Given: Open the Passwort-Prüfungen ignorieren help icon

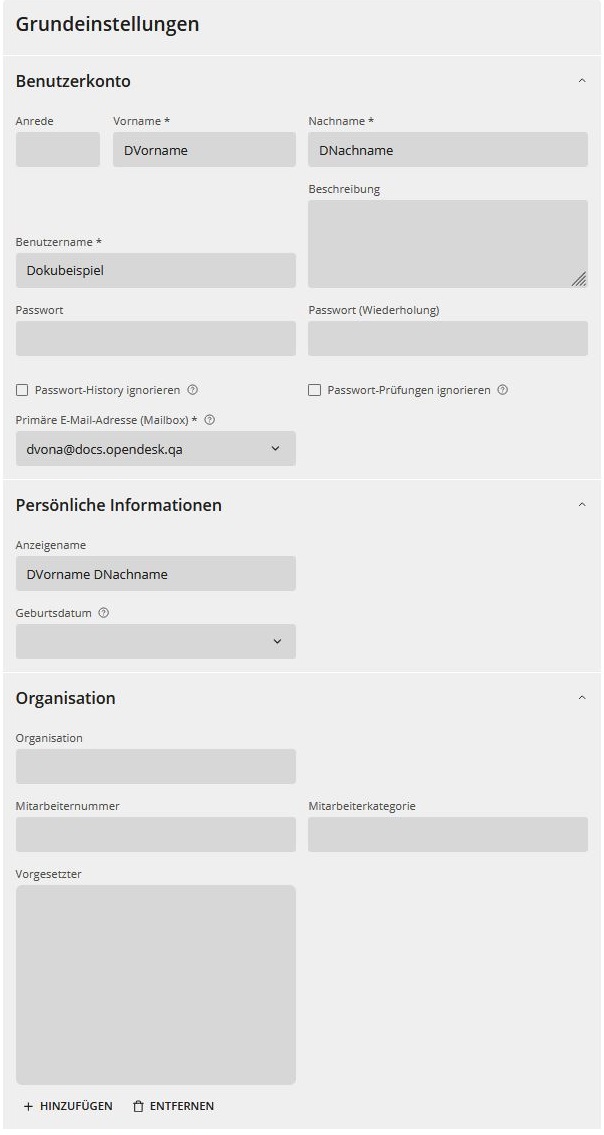Looking at the screenshot, I should pyautogui.click(x=502, y=390).
